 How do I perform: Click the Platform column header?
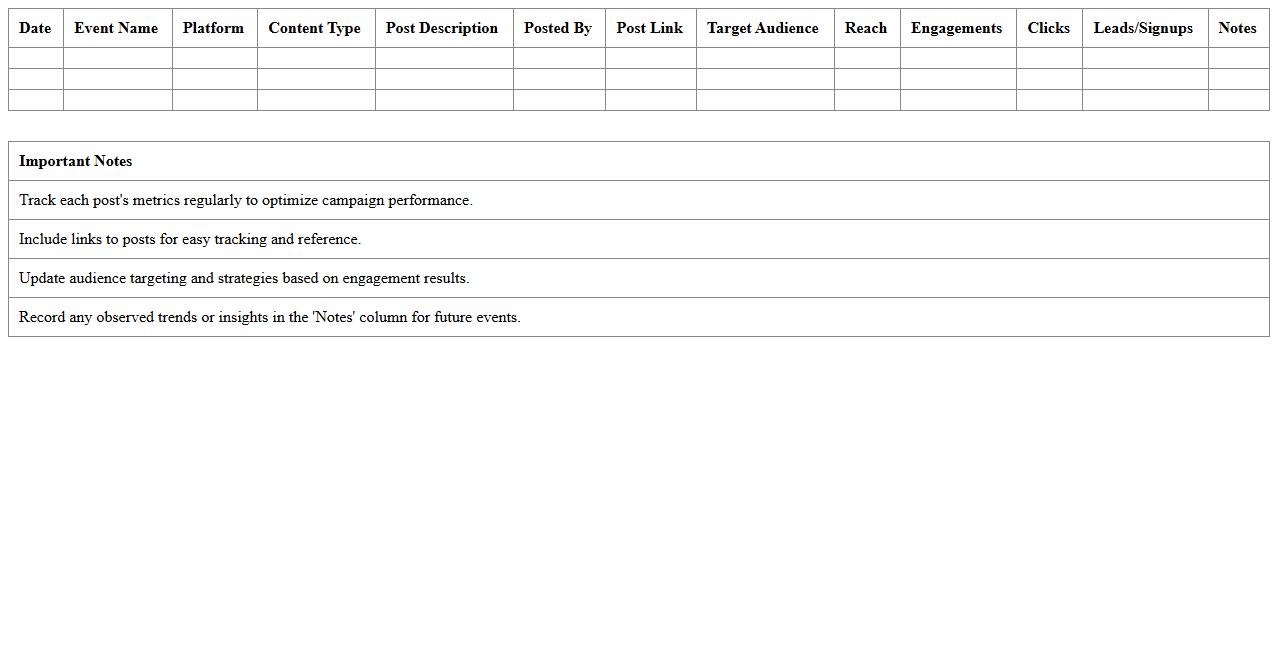[213, 28]
